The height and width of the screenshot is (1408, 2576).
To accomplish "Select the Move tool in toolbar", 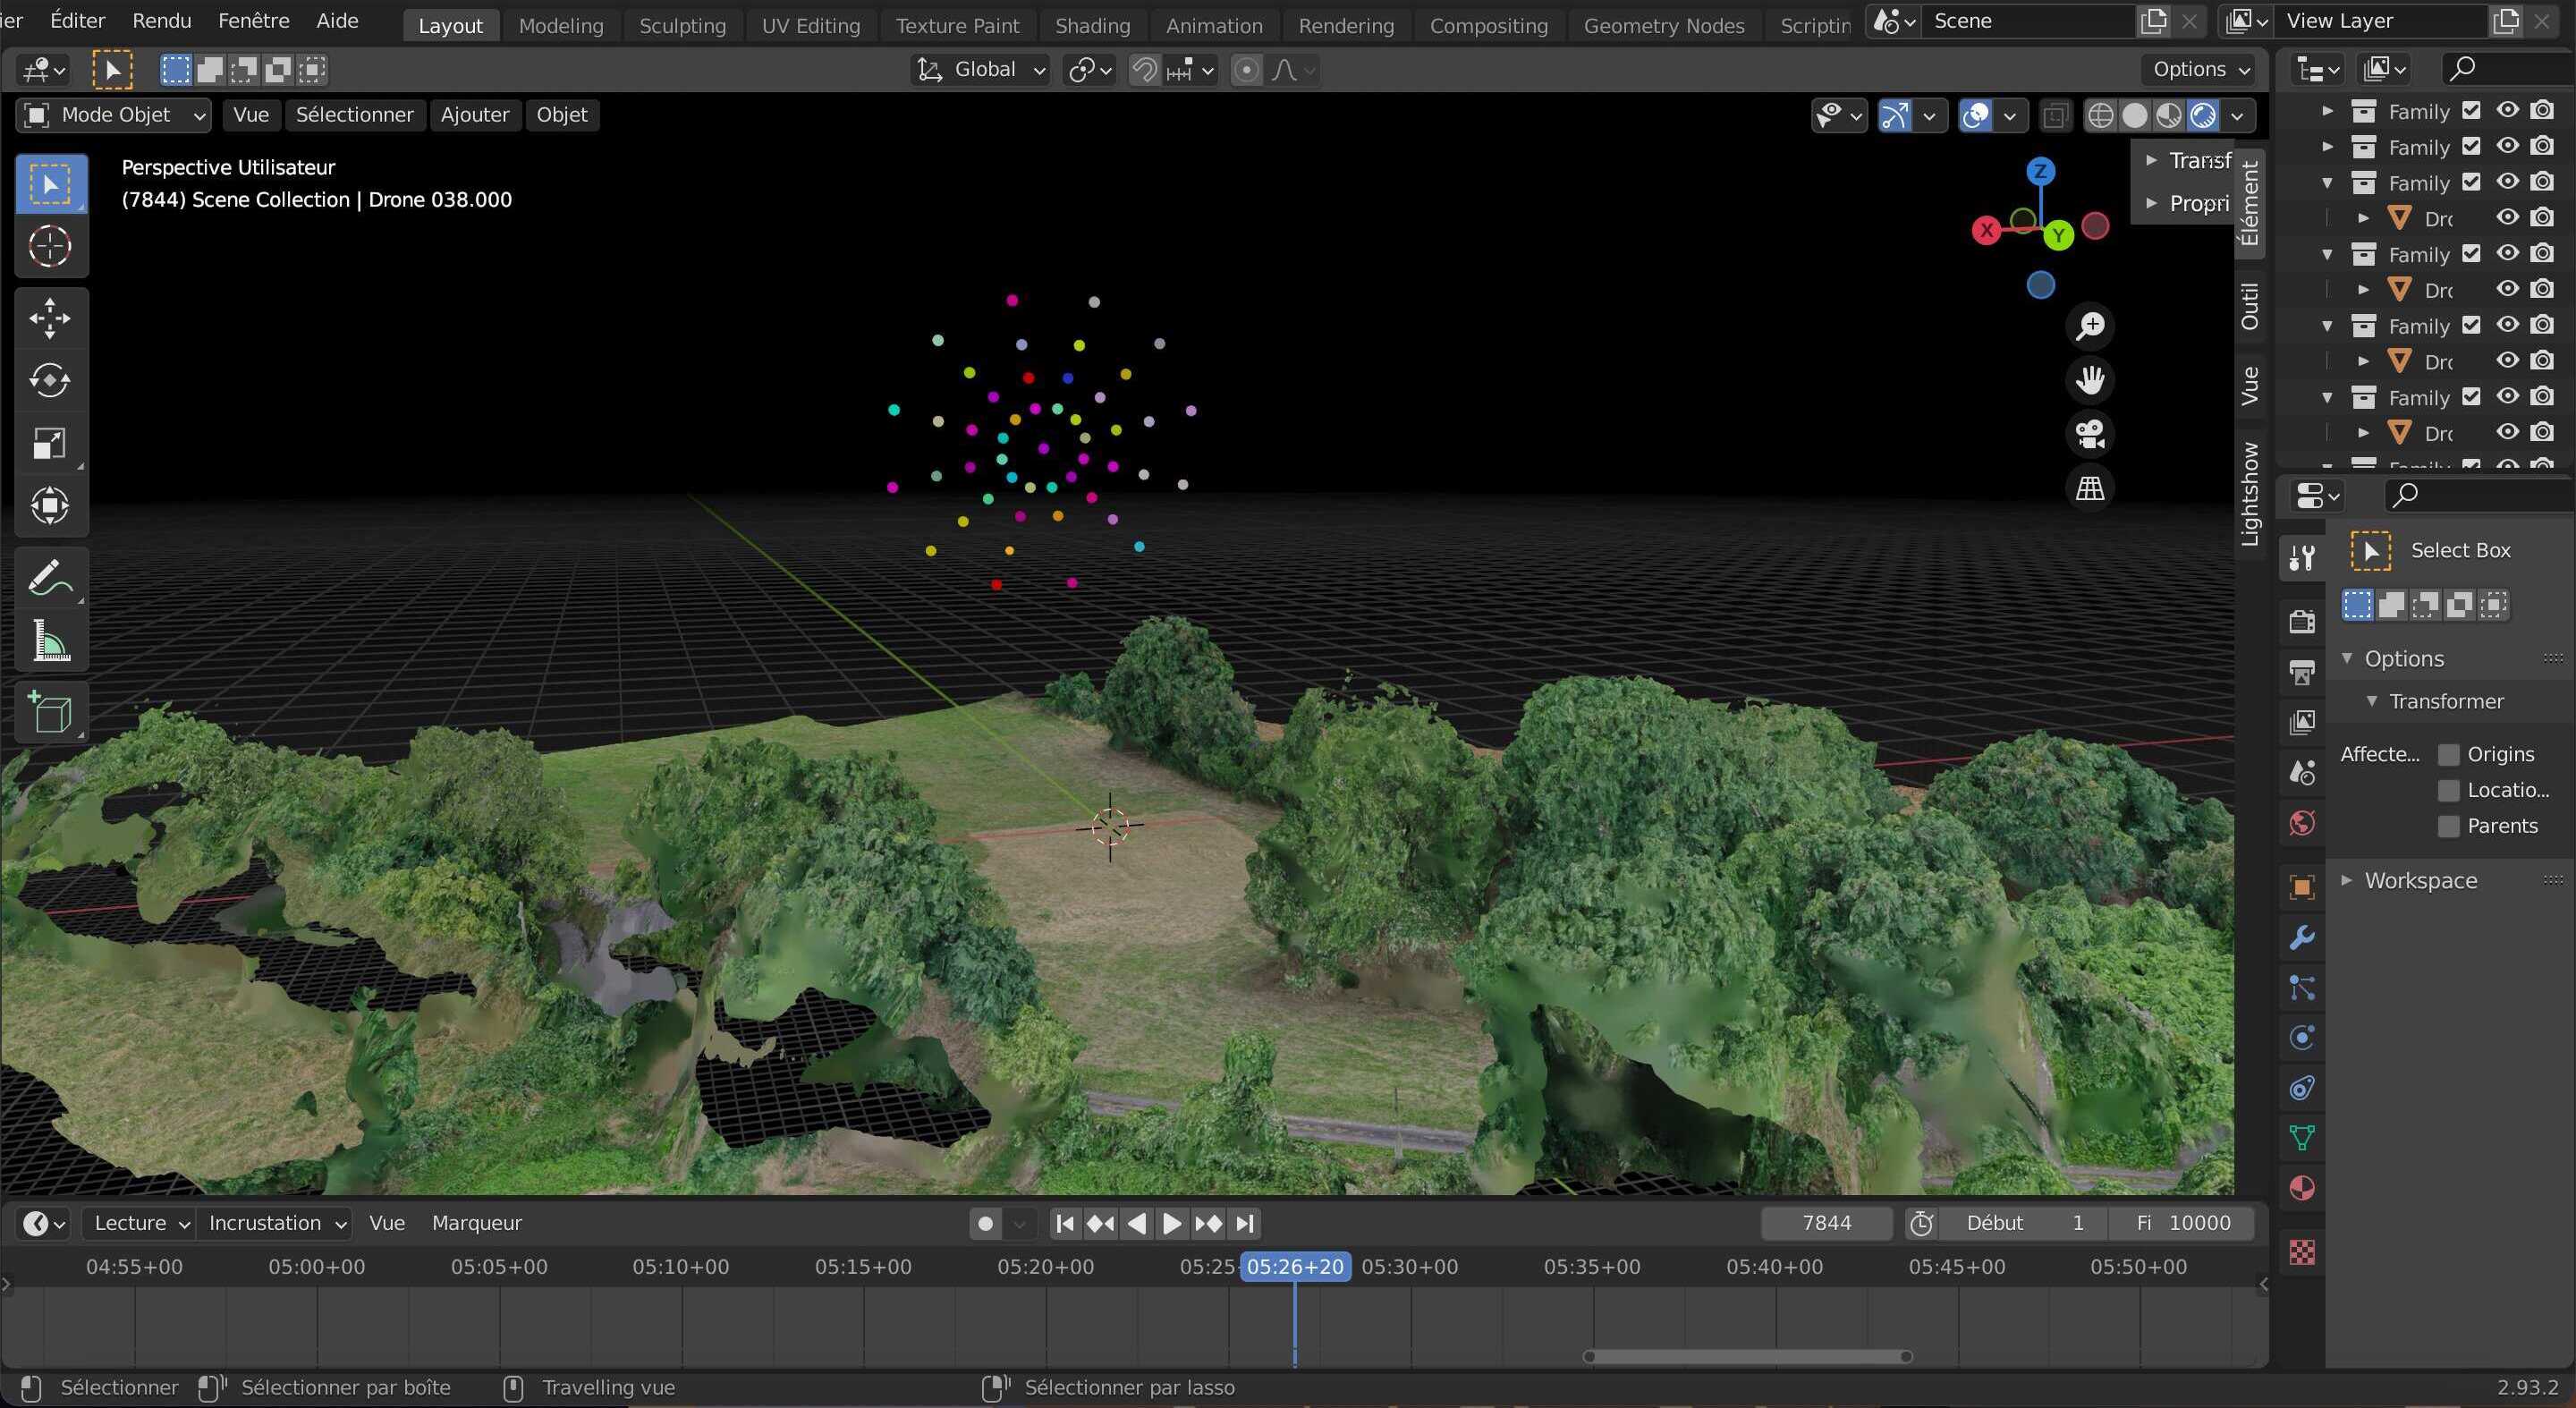I will click(x=50, y=319).
